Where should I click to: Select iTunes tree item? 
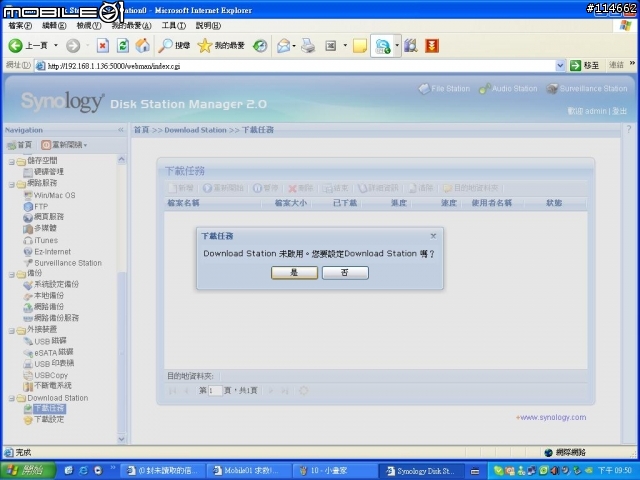pyautogui.click(x=41, y=240)
